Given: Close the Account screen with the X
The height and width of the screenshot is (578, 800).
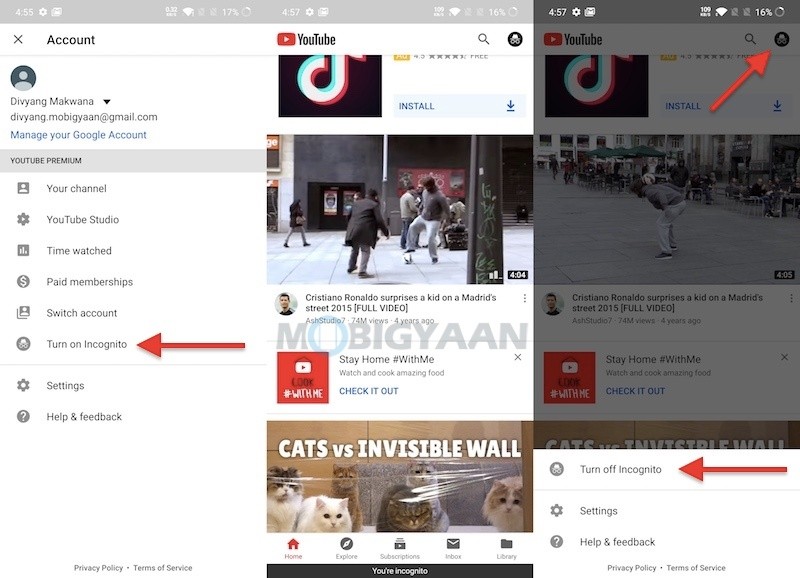Looking at the screenshot, I should tap(18, 39).
